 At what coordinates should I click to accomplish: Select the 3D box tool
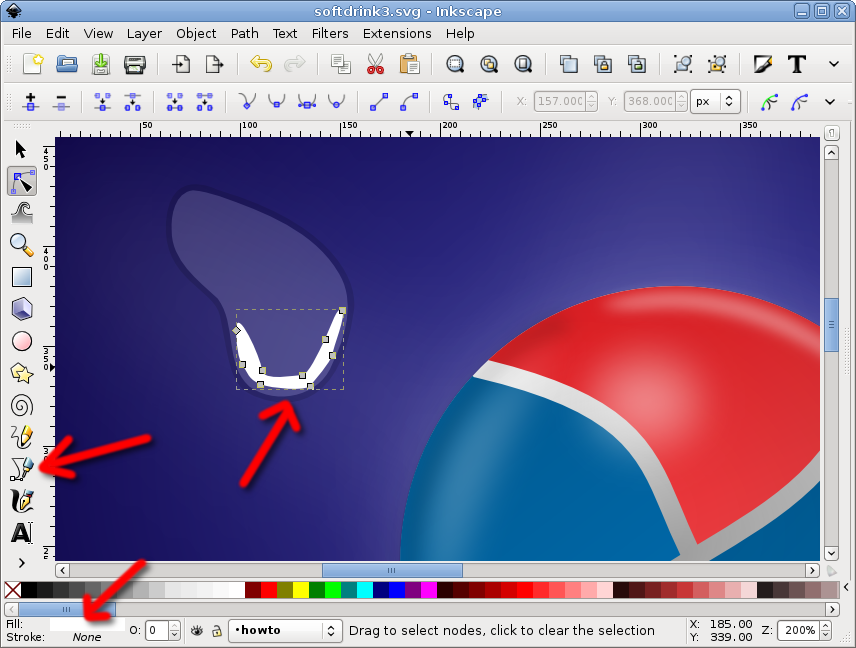tap(22, 309)
